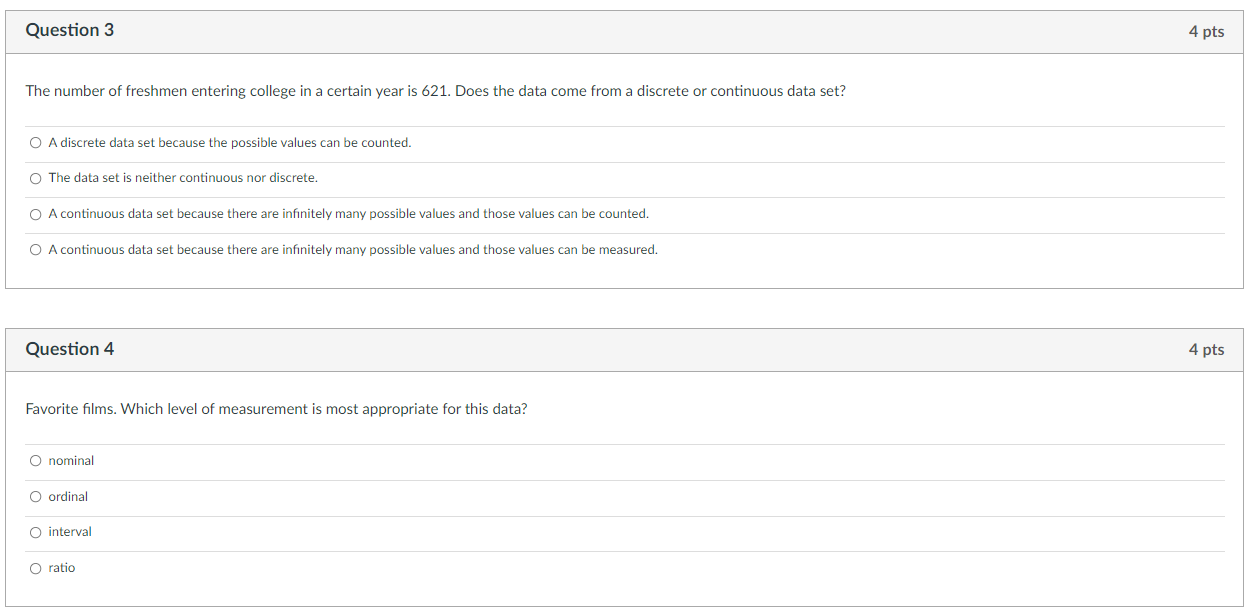Click the 'nominal' option label
Image resolution: width=1260 pixels, height=616 pixels.
tap(71, 461)
